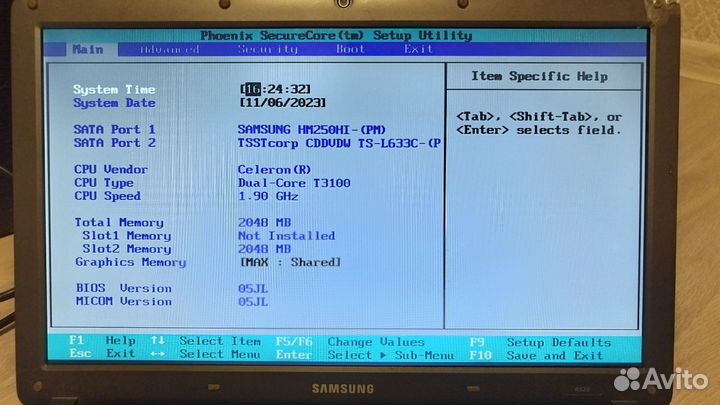The width and height of the screenshot is (720, 405).
Task: Click Total Memory 2048 MB value
Action: coord(264,223)
